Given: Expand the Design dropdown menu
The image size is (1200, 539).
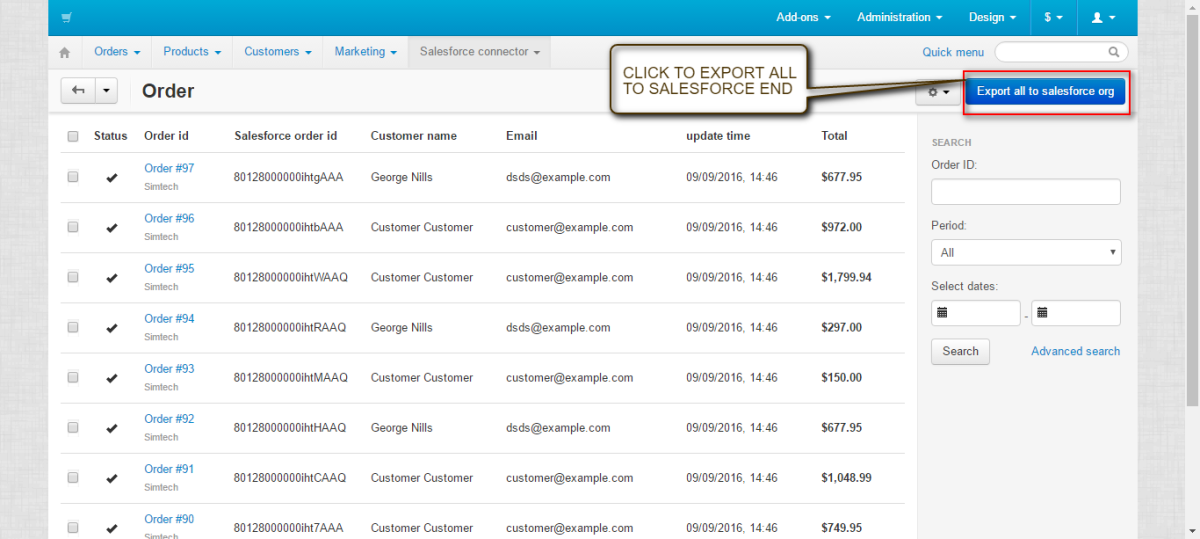Looking at the screenshot, I should point(992,17).
